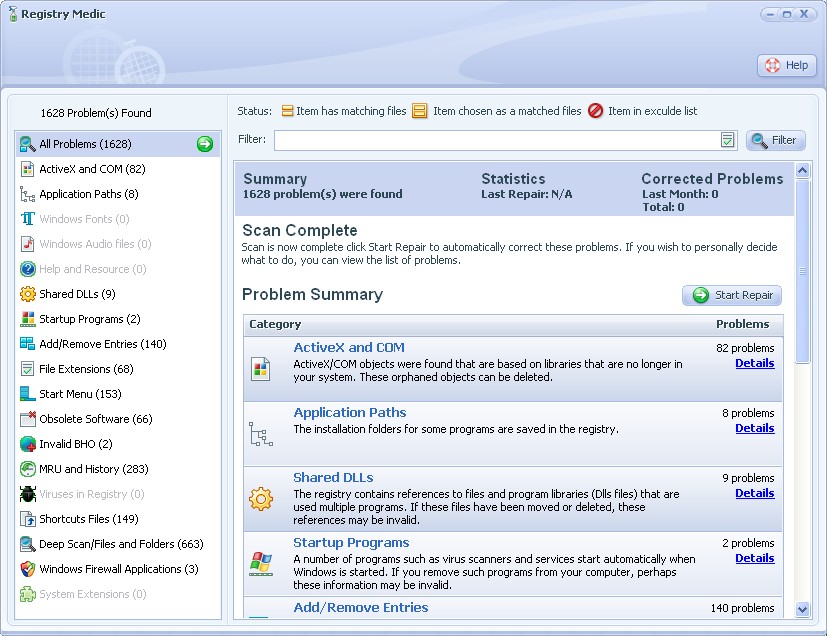827x636 pixels.
Task: Click the Filter button
Action: [x=776, y=140]
